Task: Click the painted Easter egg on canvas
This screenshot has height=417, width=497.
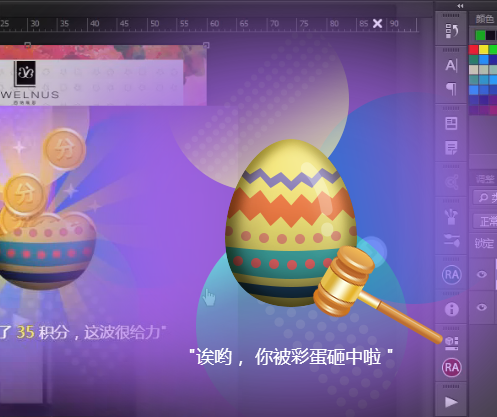Action: coord(291,223)
